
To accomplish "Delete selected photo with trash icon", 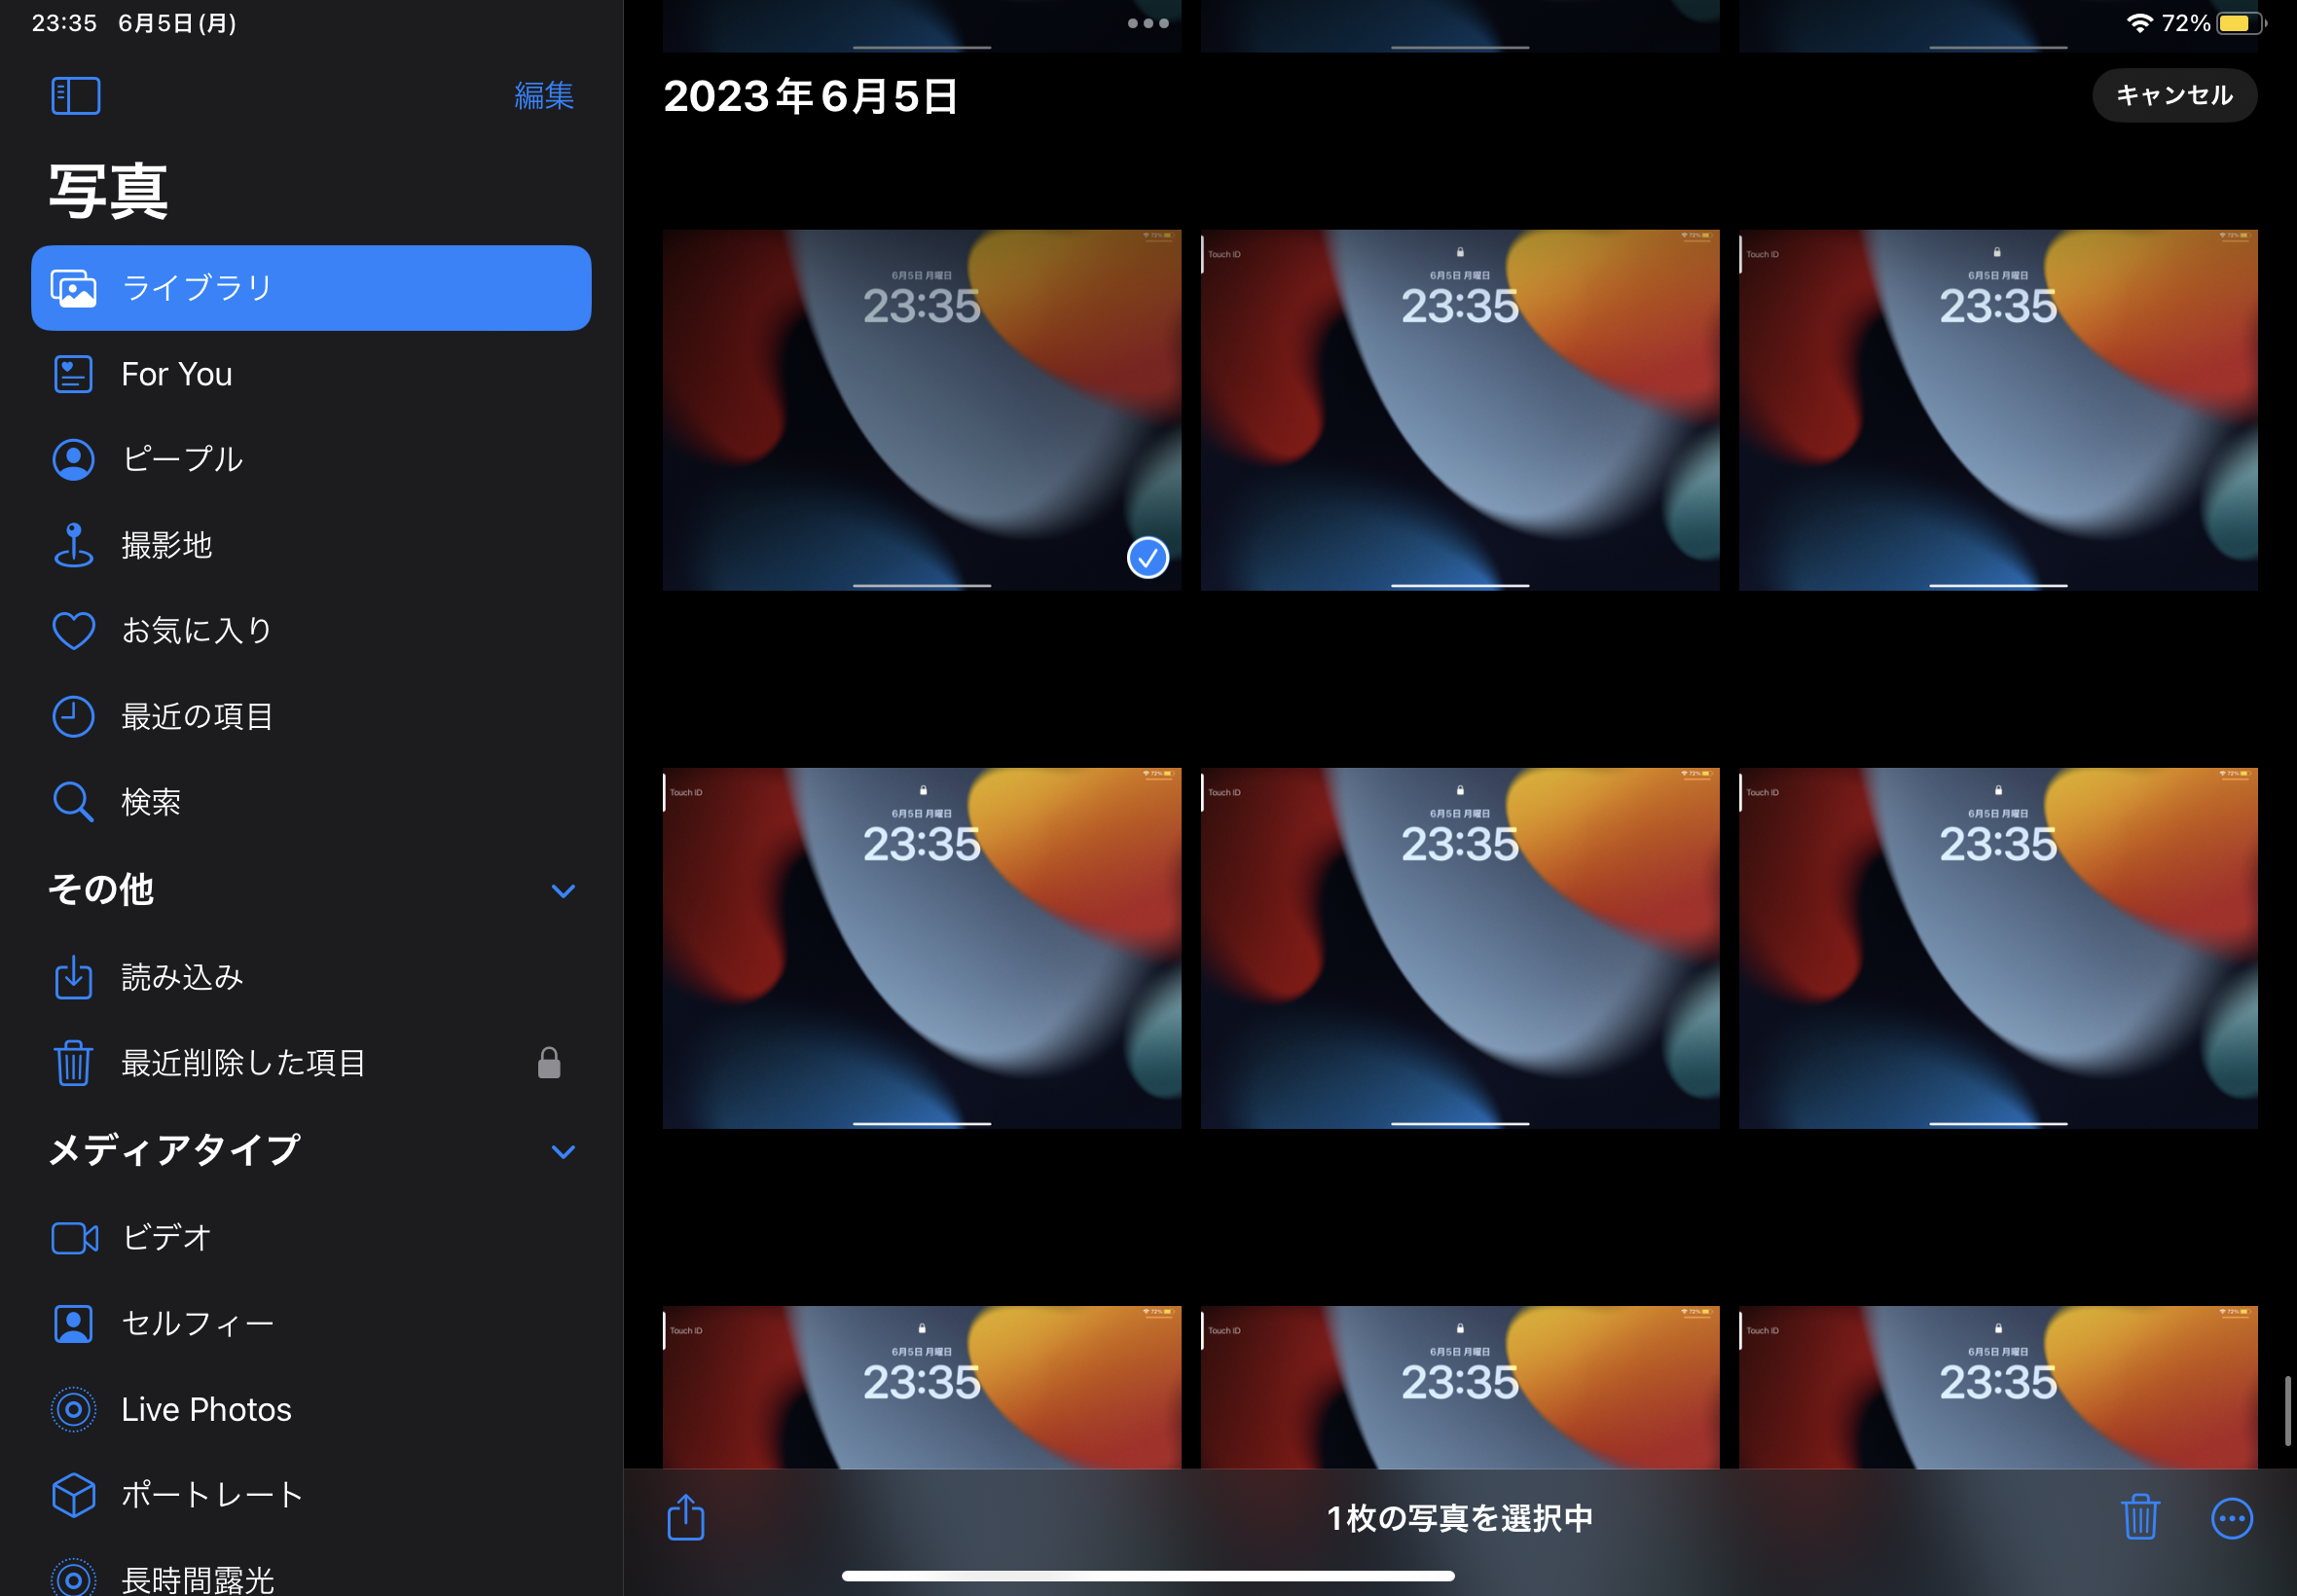I will (x=2139, y=1517).
